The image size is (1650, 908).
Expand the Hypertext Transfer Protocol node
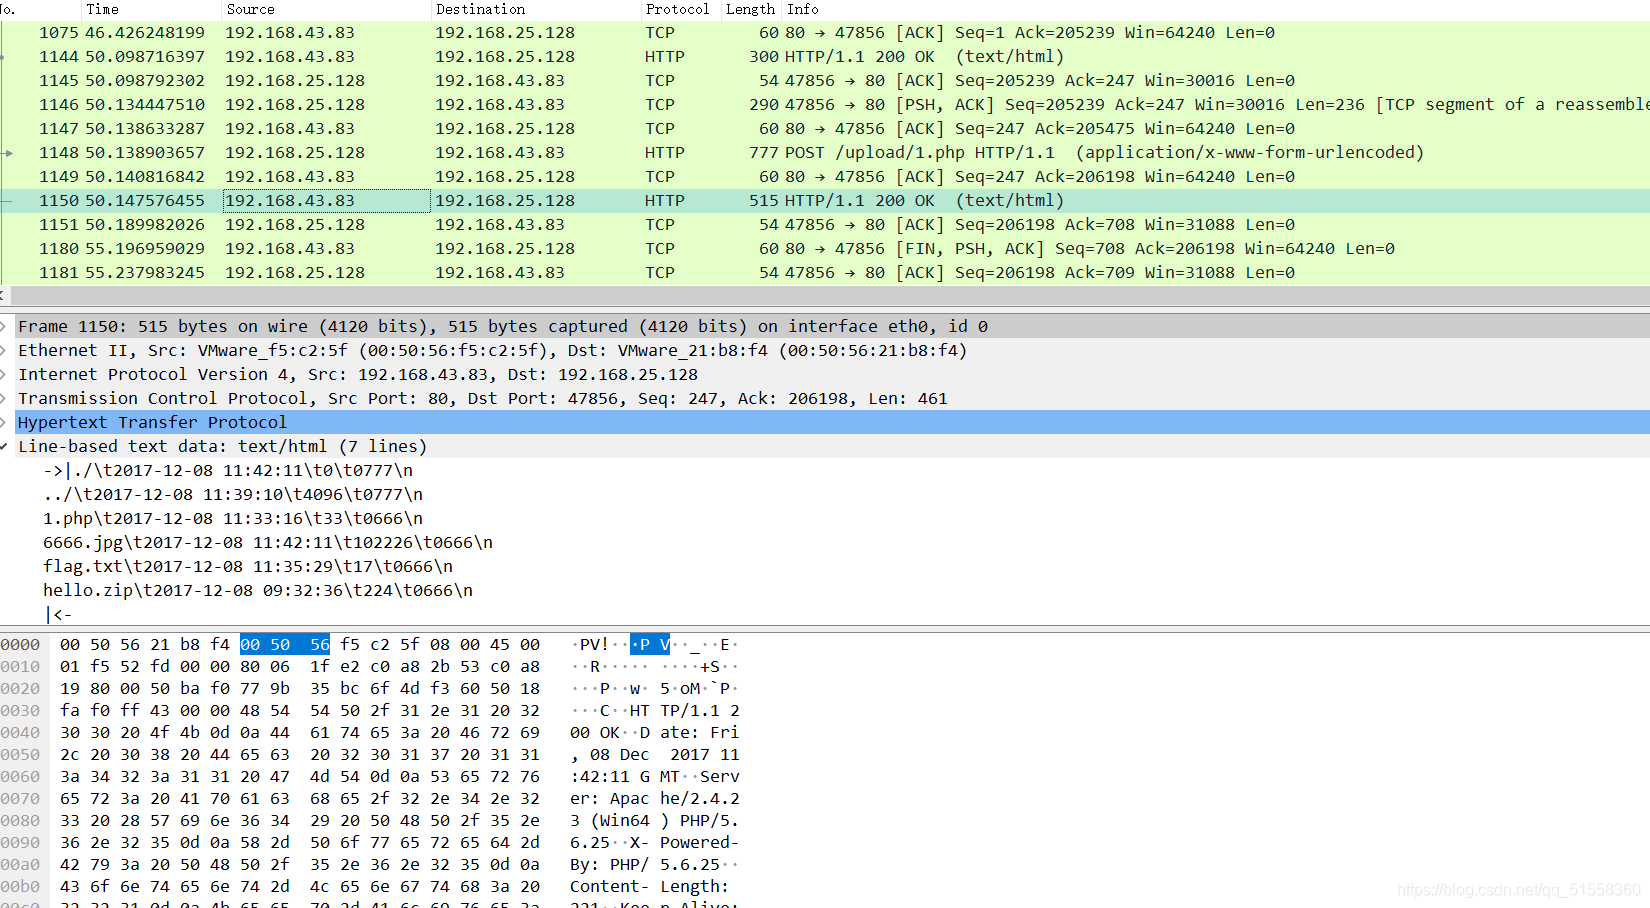pyautogui.click(x=5, y=422)
